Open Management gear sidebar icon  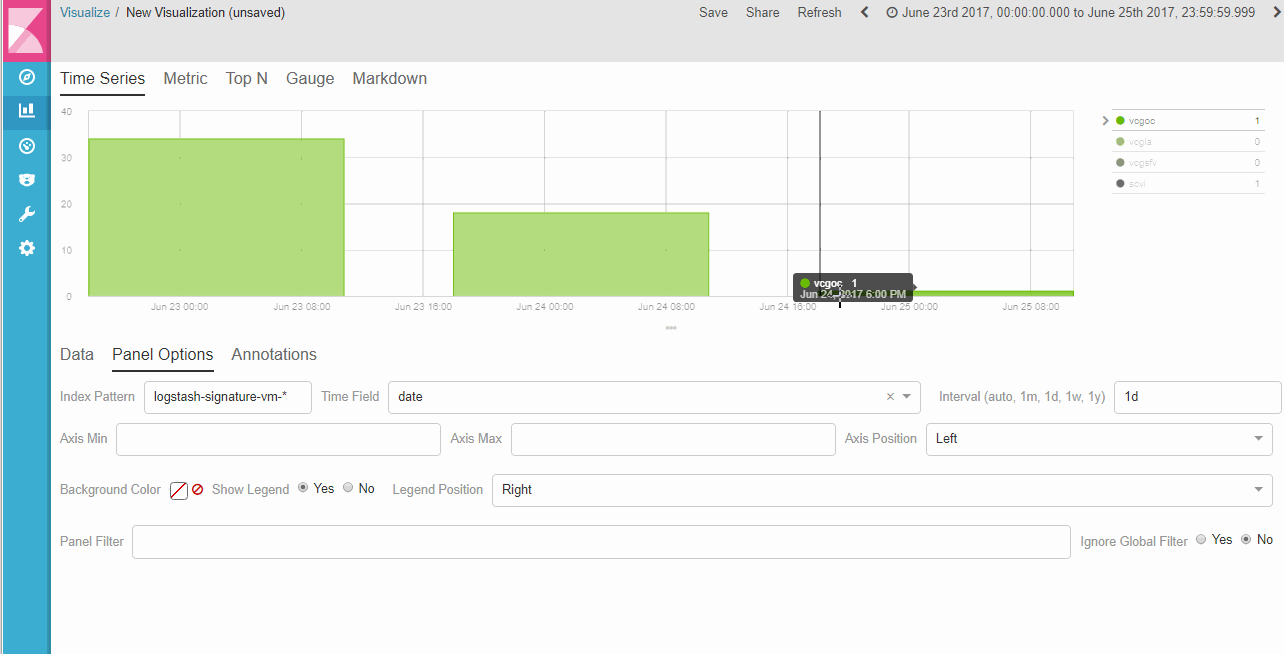click(27, 248)
